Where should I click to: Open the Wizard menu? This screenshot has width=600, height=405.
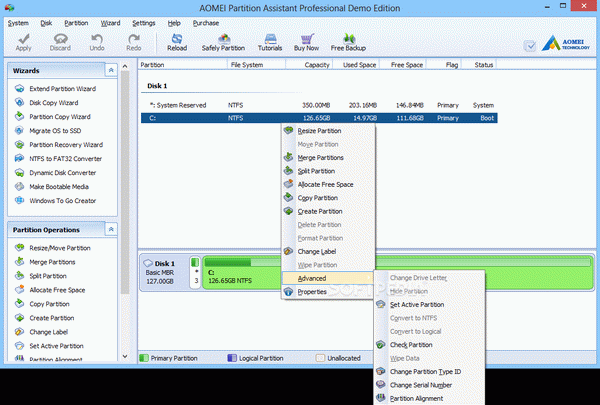(x=110, y=23)
